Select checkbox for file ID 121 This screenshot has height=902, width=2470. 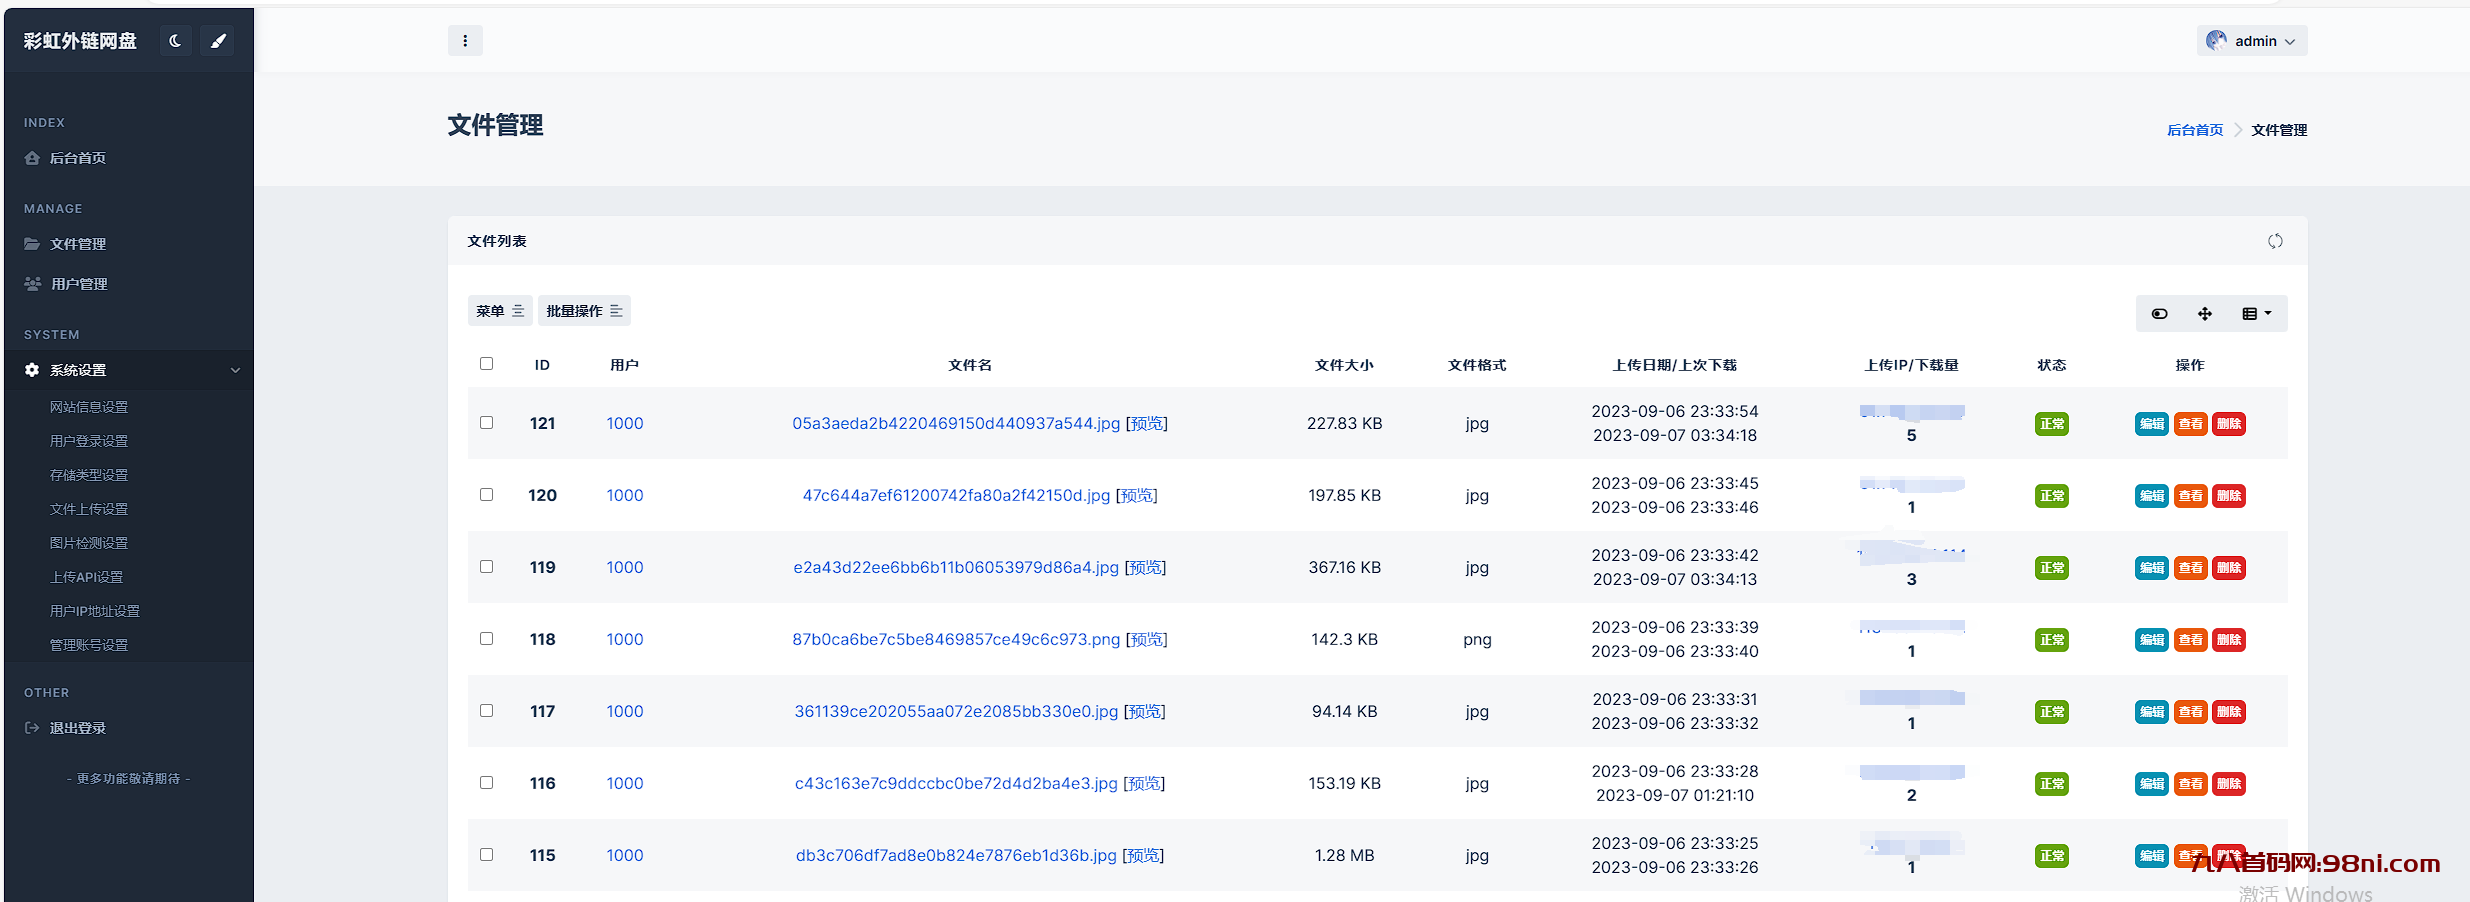coord(486,423)
